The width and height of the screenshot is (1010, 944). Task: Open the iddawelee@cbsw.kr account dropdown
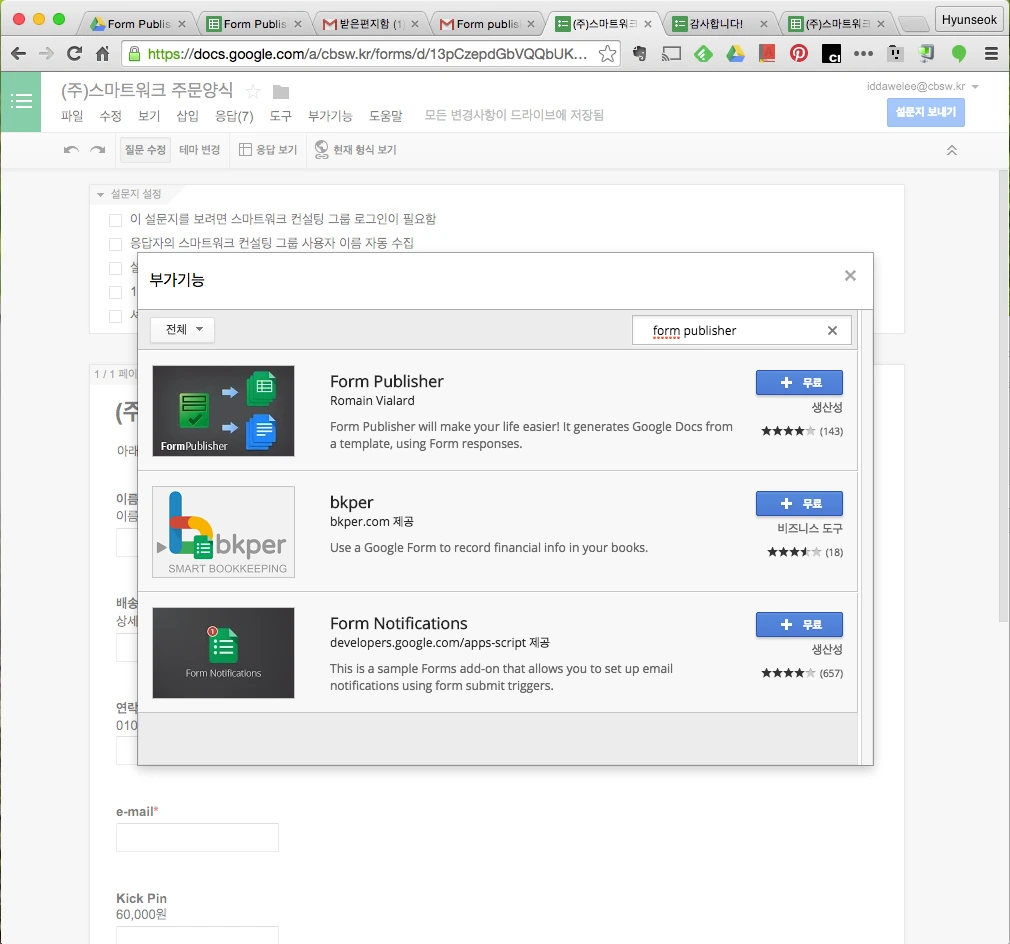tap(922, 86)
